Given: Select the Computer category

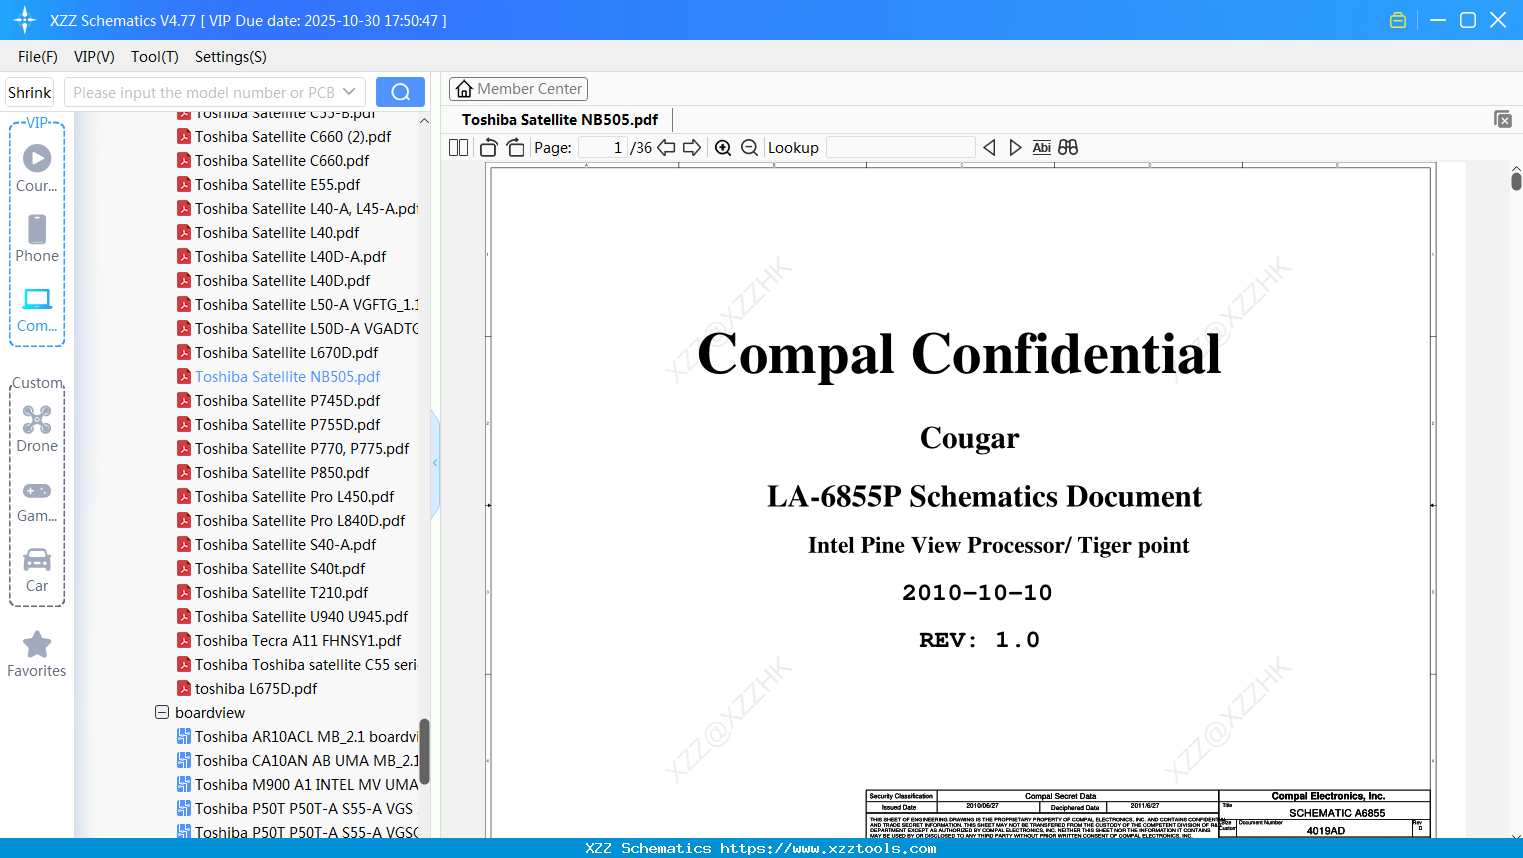Looking at the screenshot, I should [x=37, y=309].
